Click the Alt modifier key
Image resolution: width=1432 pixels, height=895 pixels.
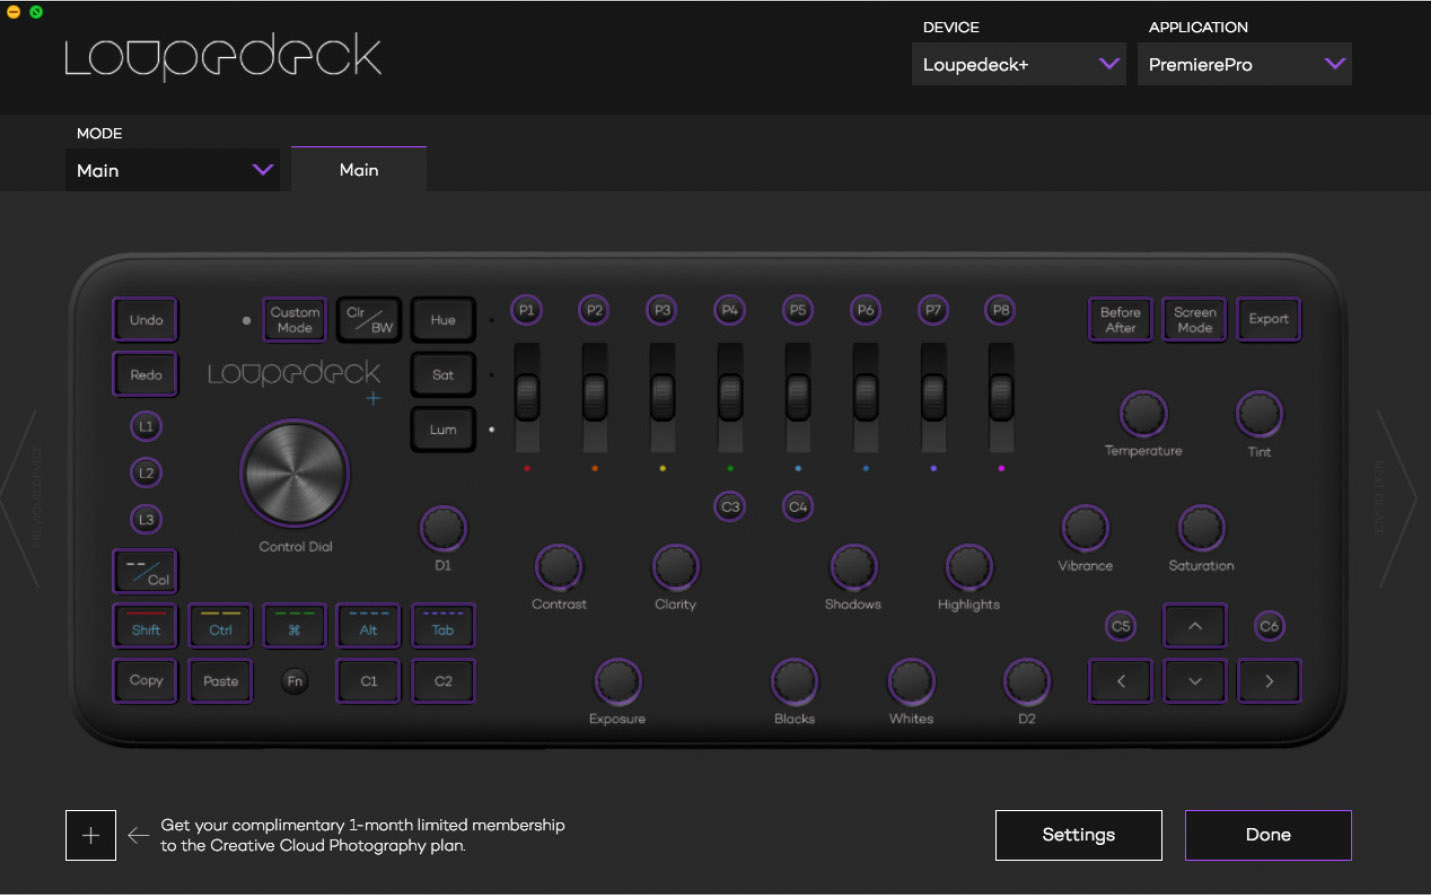369,626
